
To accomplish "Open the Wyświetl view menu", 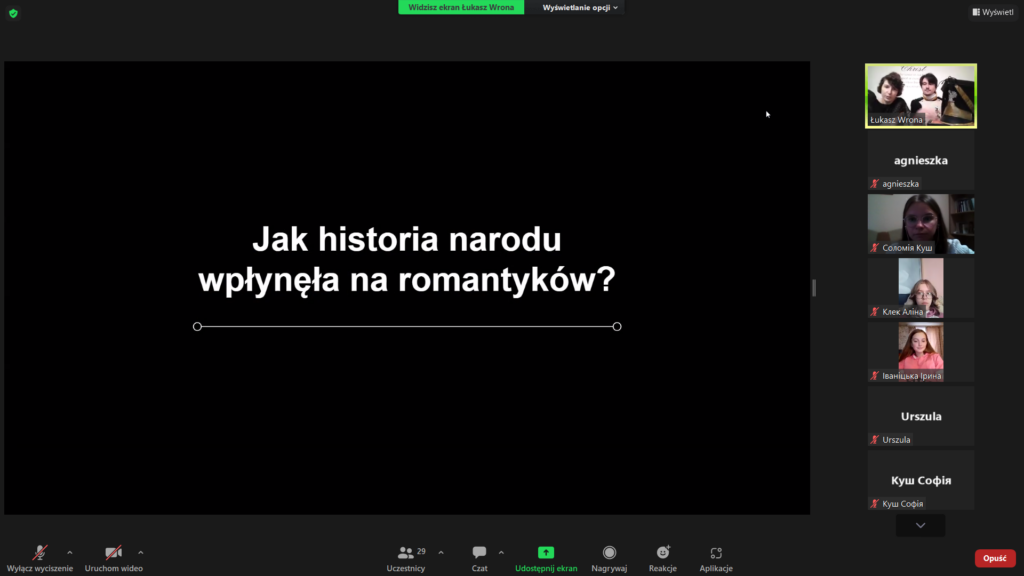I will click(x=992, y=12).
